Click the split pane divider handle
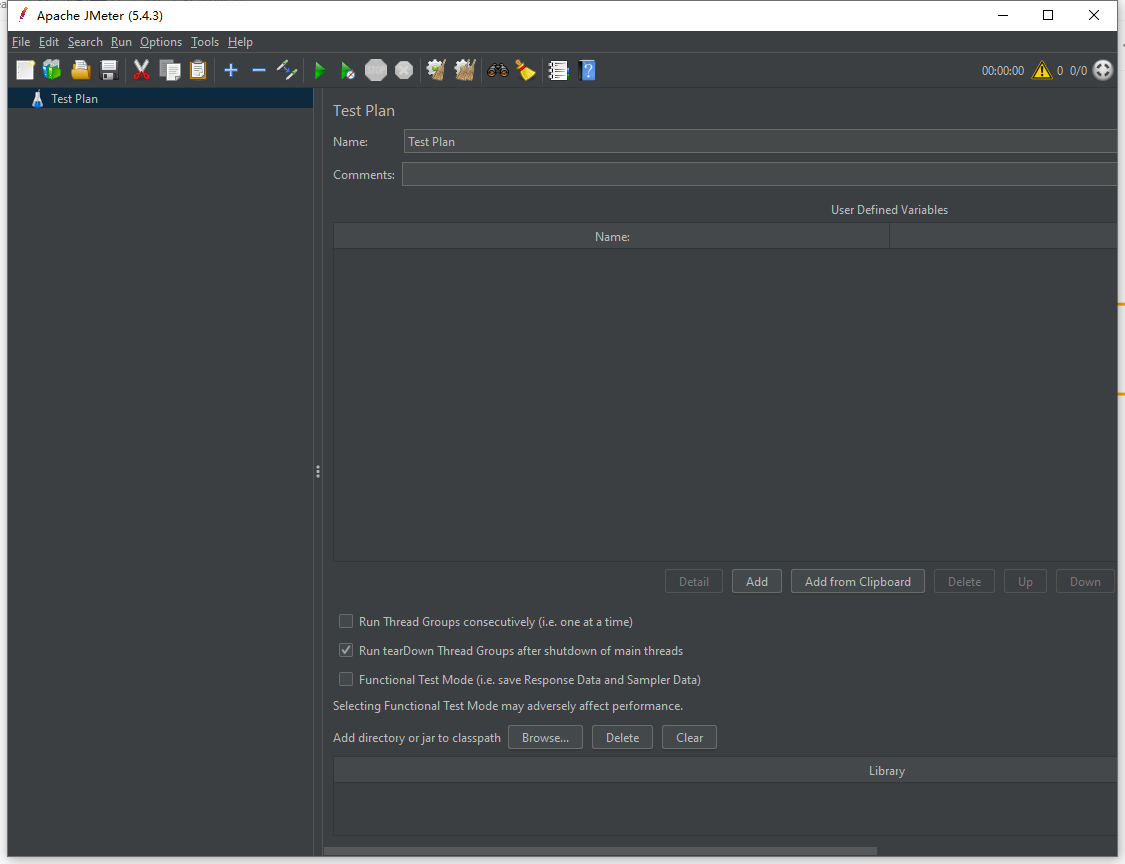1125x864 pixels. 318,471
